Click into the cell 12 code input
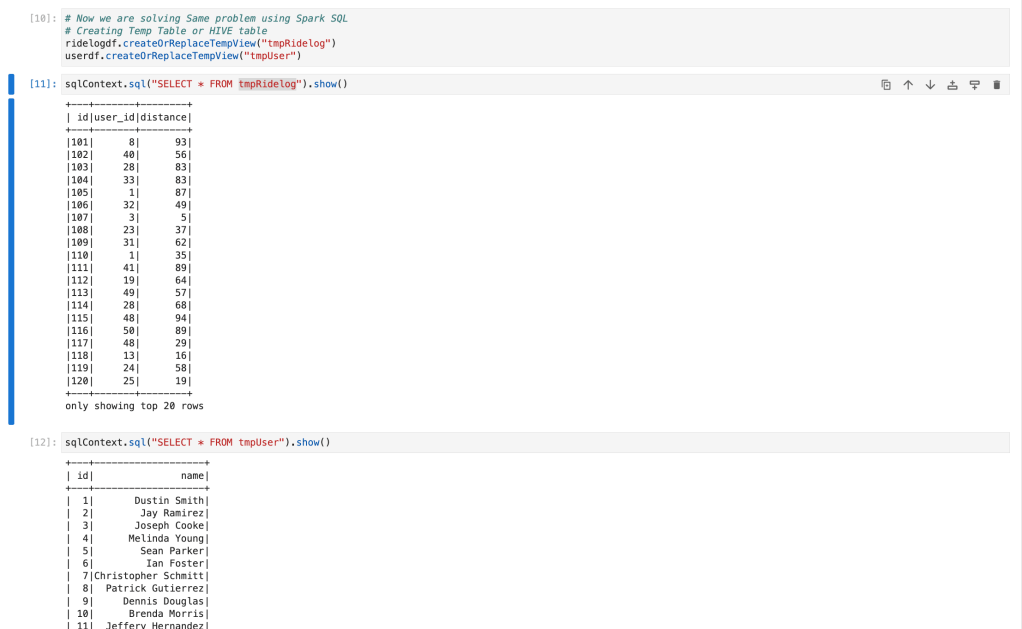The height and width of the screenshot is (629, 1022). coord(600,442)
